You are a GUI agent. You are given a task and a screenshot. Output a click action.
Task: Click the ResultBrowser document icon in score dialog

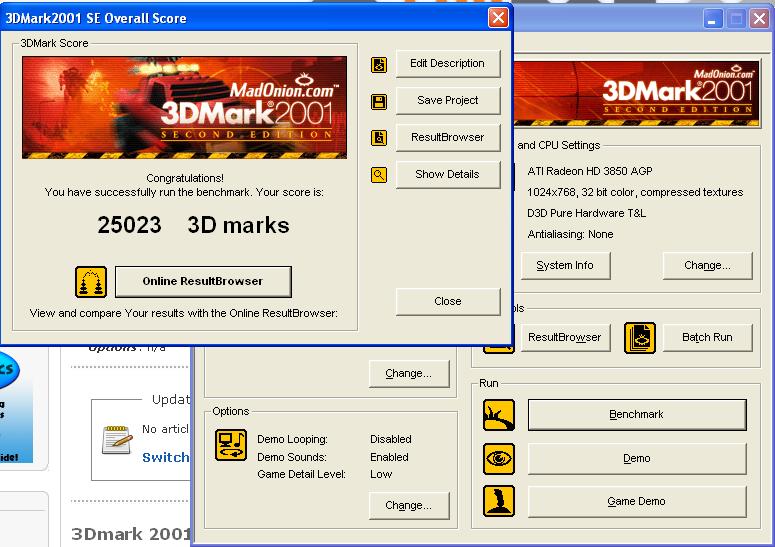379,138
